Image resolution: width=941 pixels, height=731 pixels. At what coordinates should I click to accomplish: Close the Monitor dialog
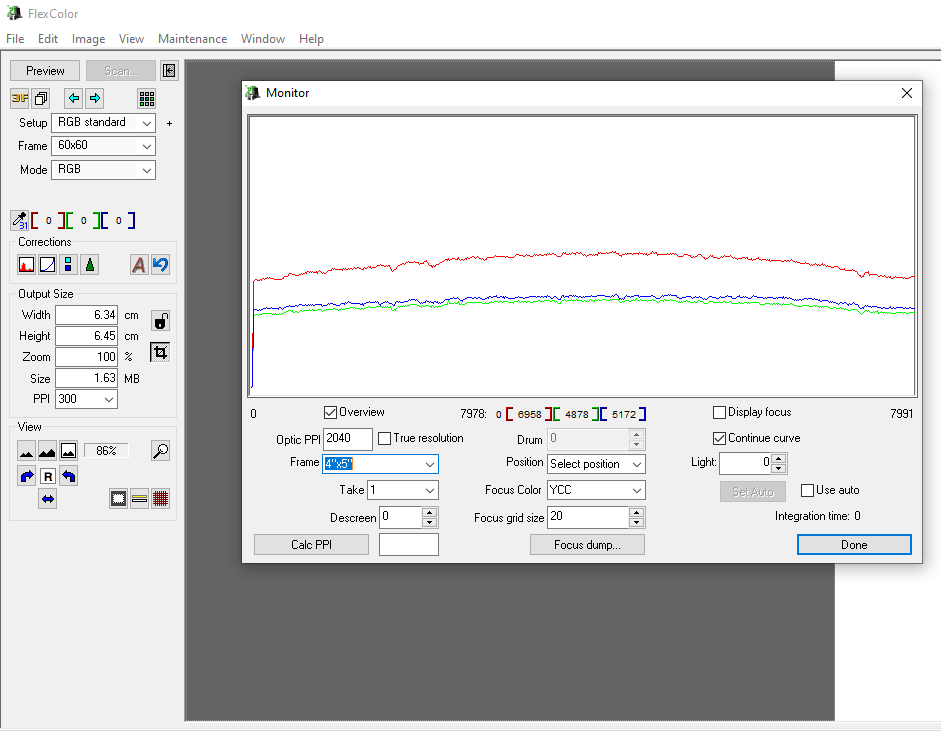(x=907, y=93)
